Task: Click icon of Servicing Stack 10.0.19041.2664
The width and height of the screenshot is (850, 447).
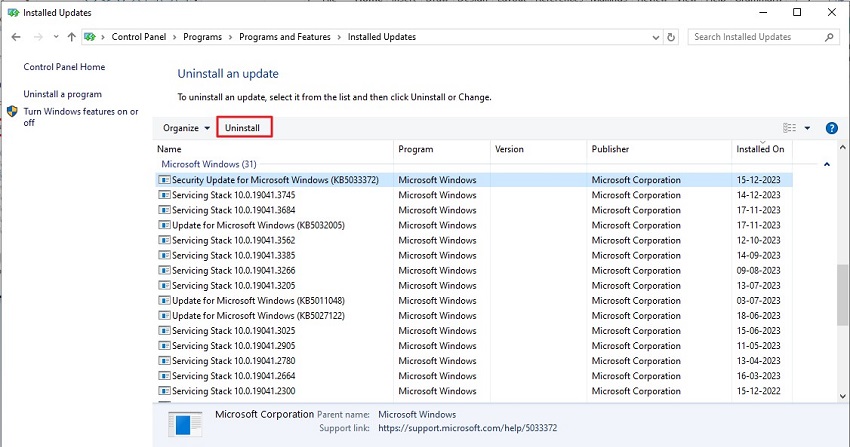Action: (164, 376)
